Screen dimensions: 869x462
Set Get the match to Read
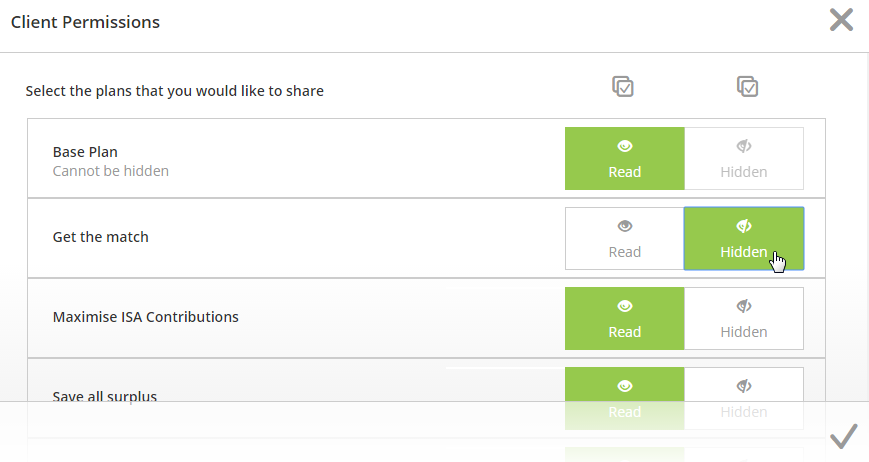625,238
